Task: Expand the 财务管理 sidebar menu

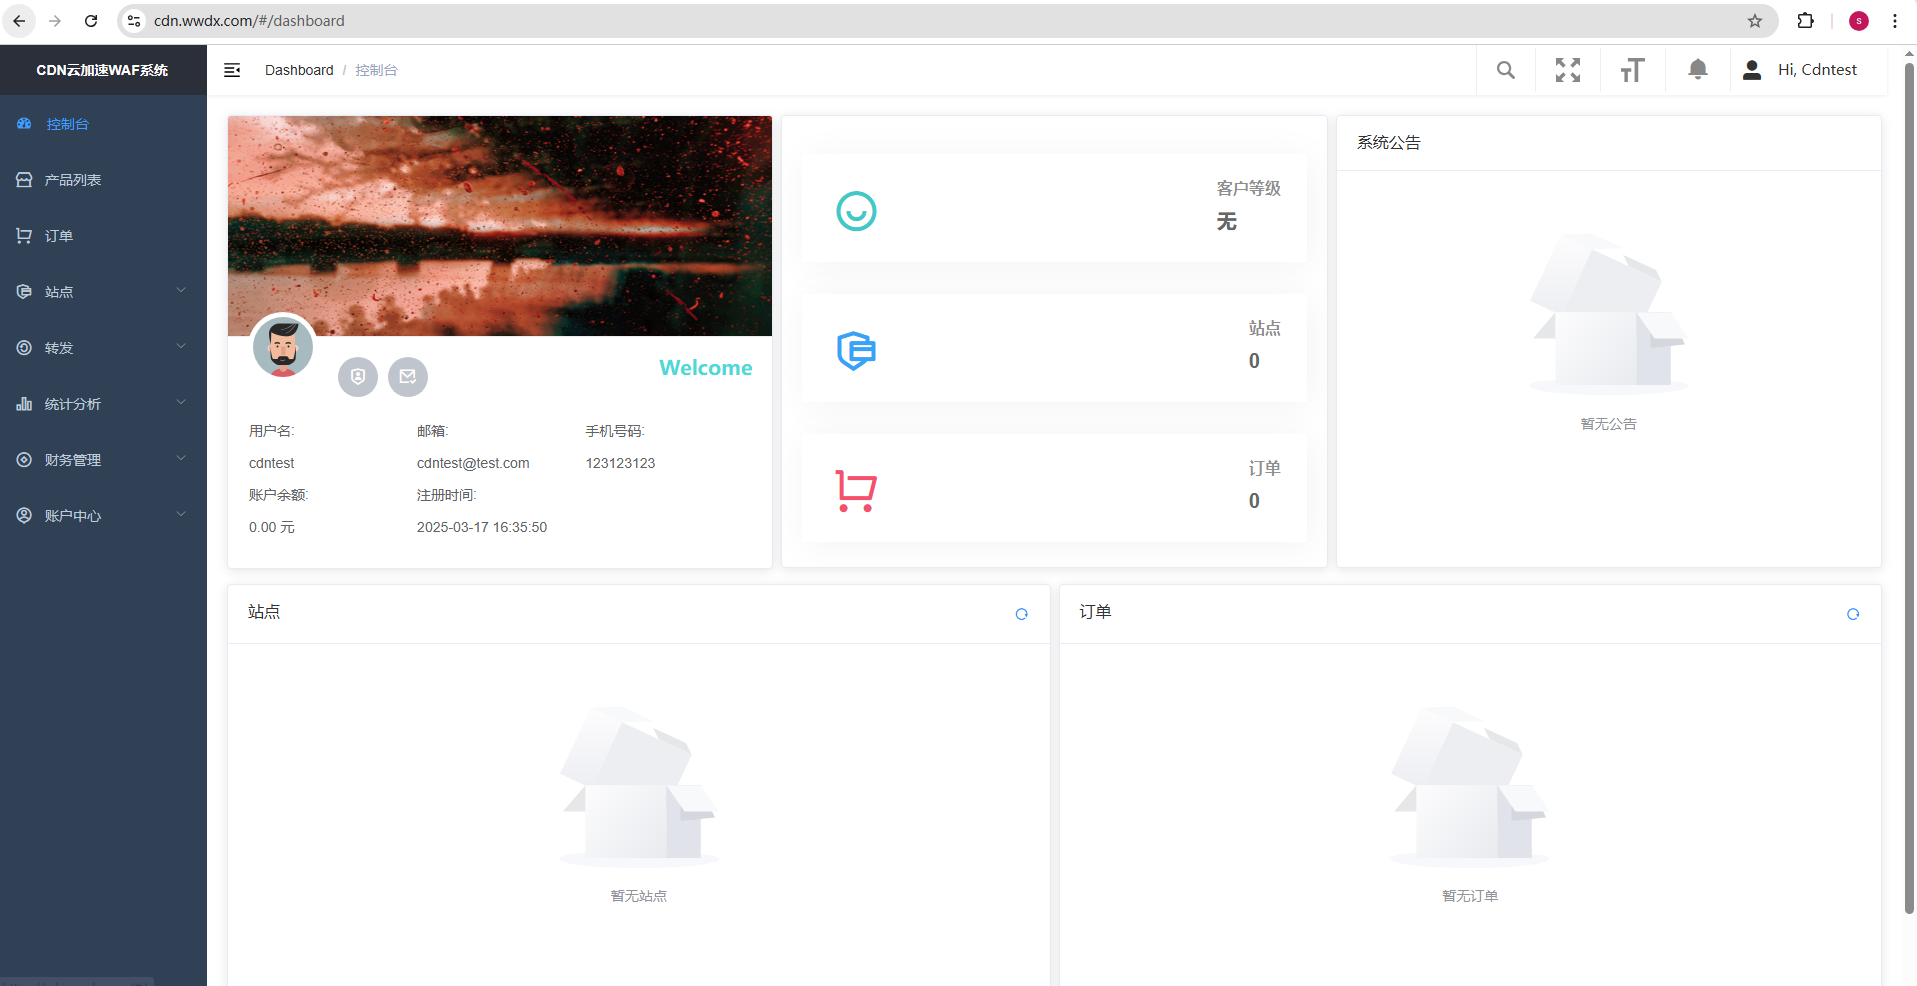Action: [100, 460]
